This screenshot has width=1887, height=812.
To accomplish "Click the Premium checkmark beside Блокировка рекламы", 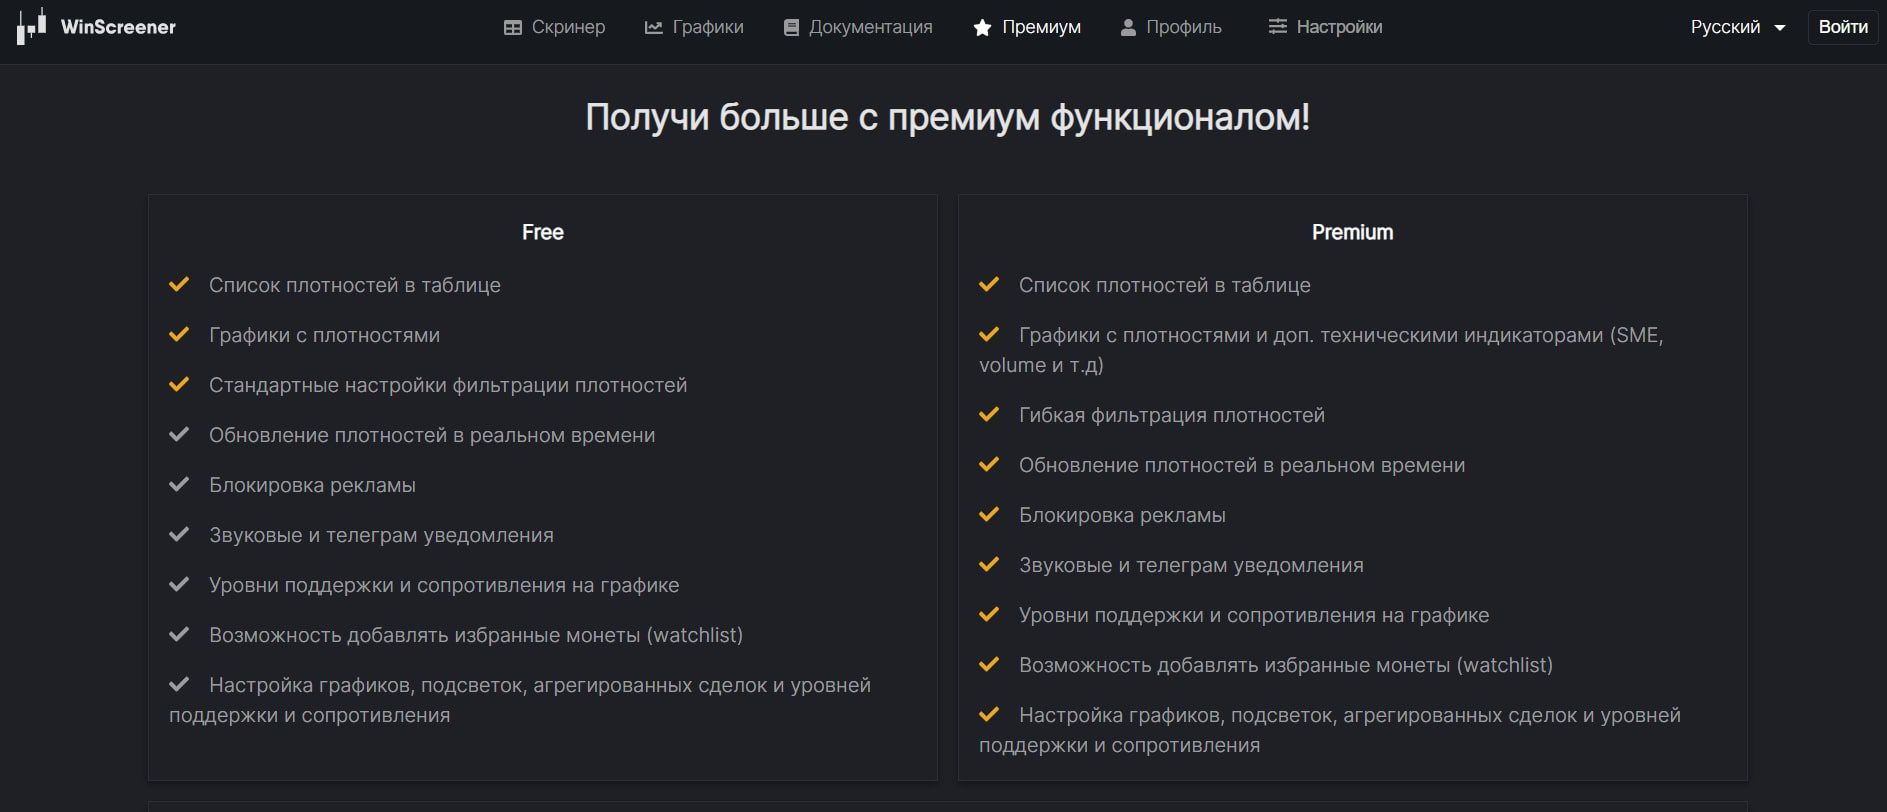I will [x=989, y=515].
